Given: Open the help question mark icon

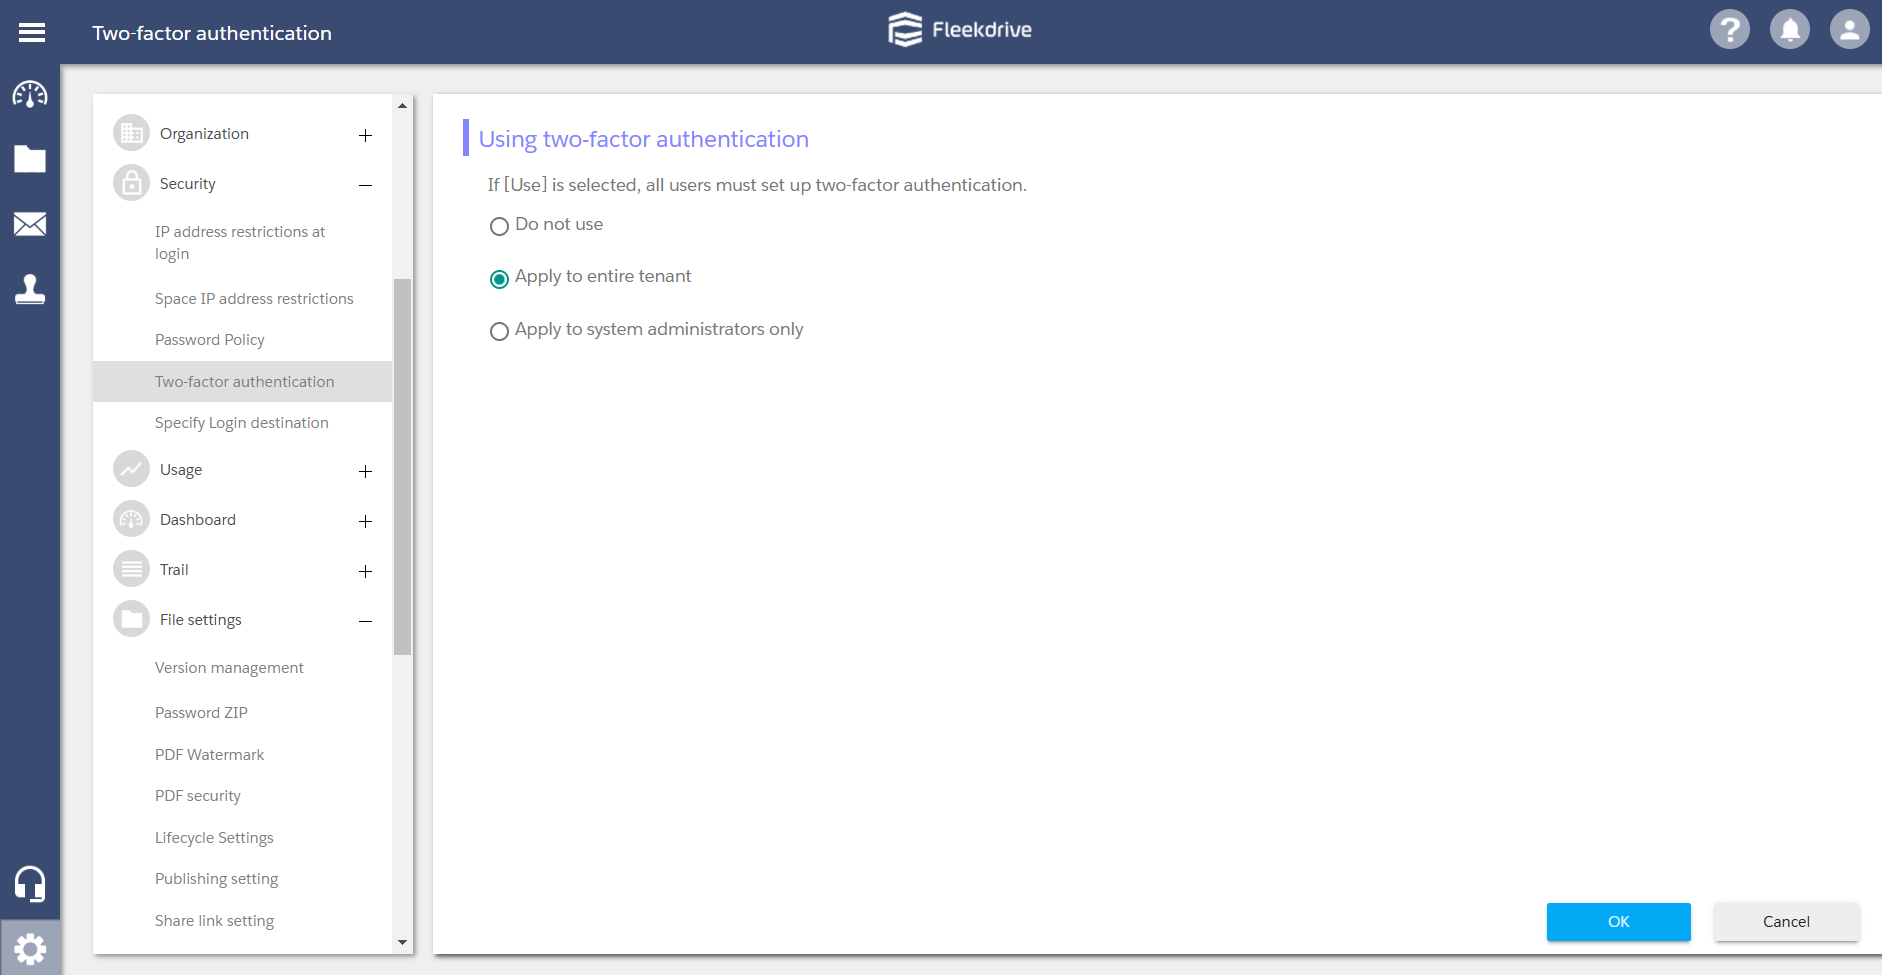Looking at the screenshot, I should coord(1730,29).
